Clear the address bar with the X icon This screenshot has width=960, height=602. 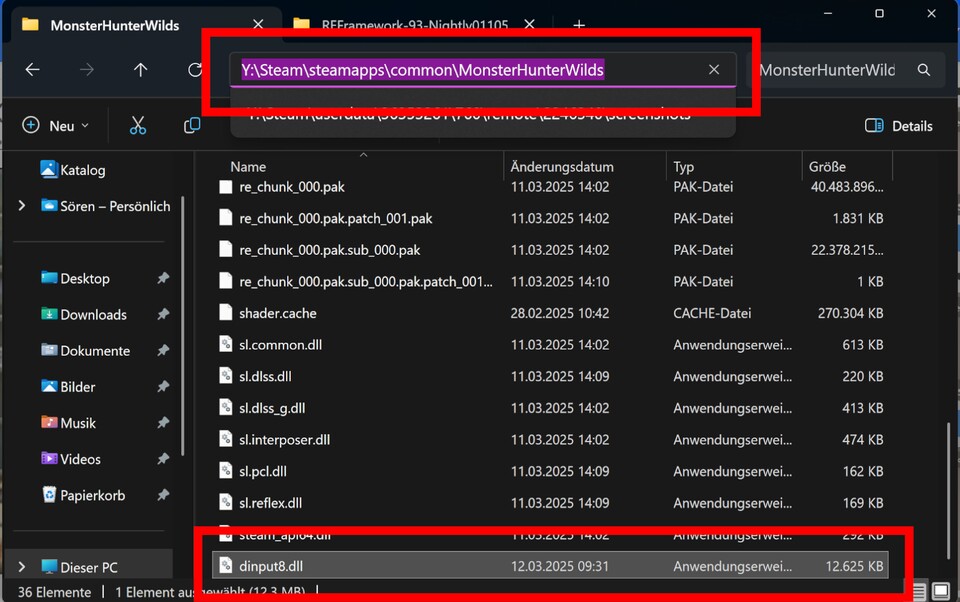[714, 69]
